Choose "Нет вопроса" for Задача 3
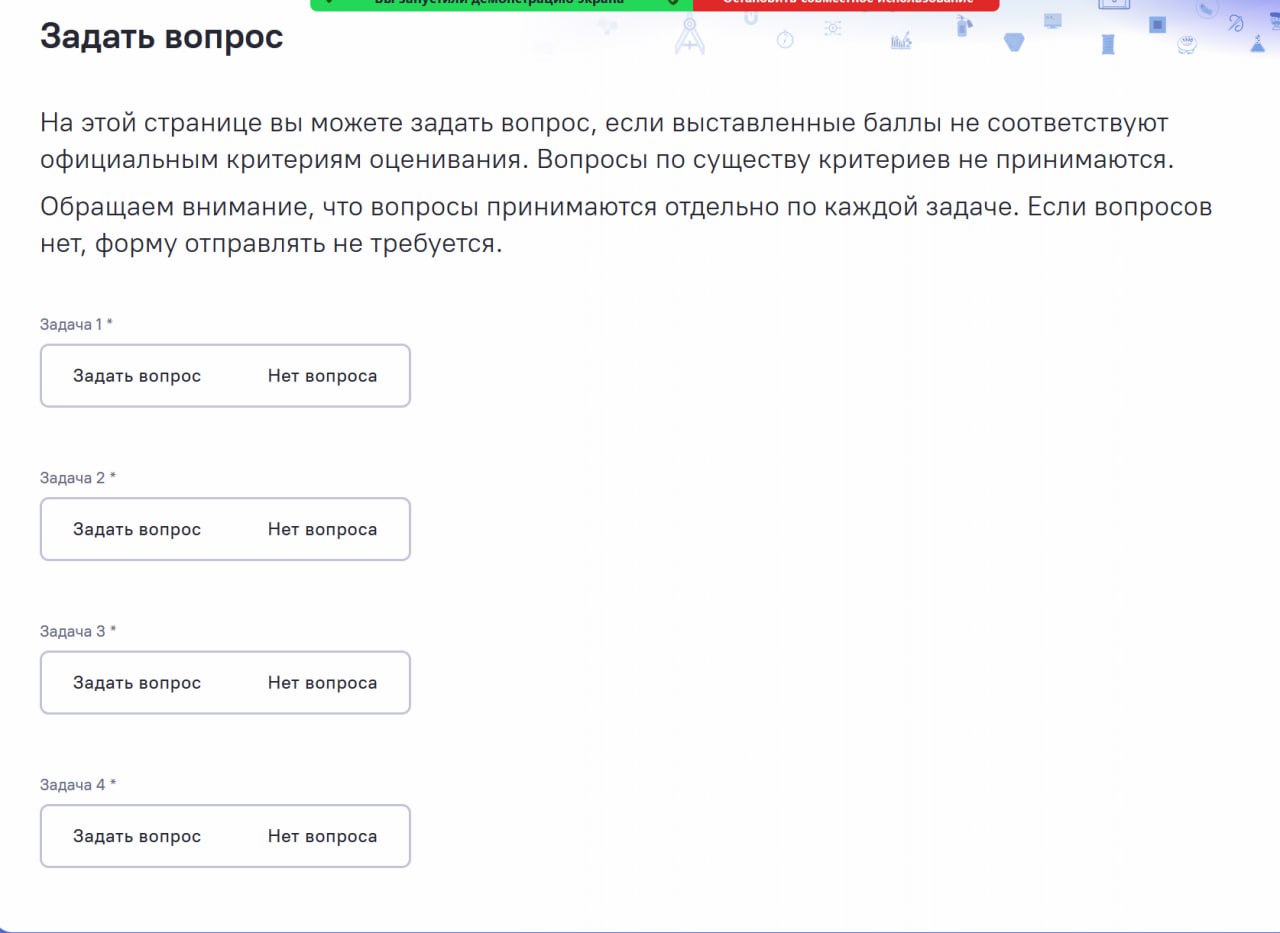 (322, 683)
